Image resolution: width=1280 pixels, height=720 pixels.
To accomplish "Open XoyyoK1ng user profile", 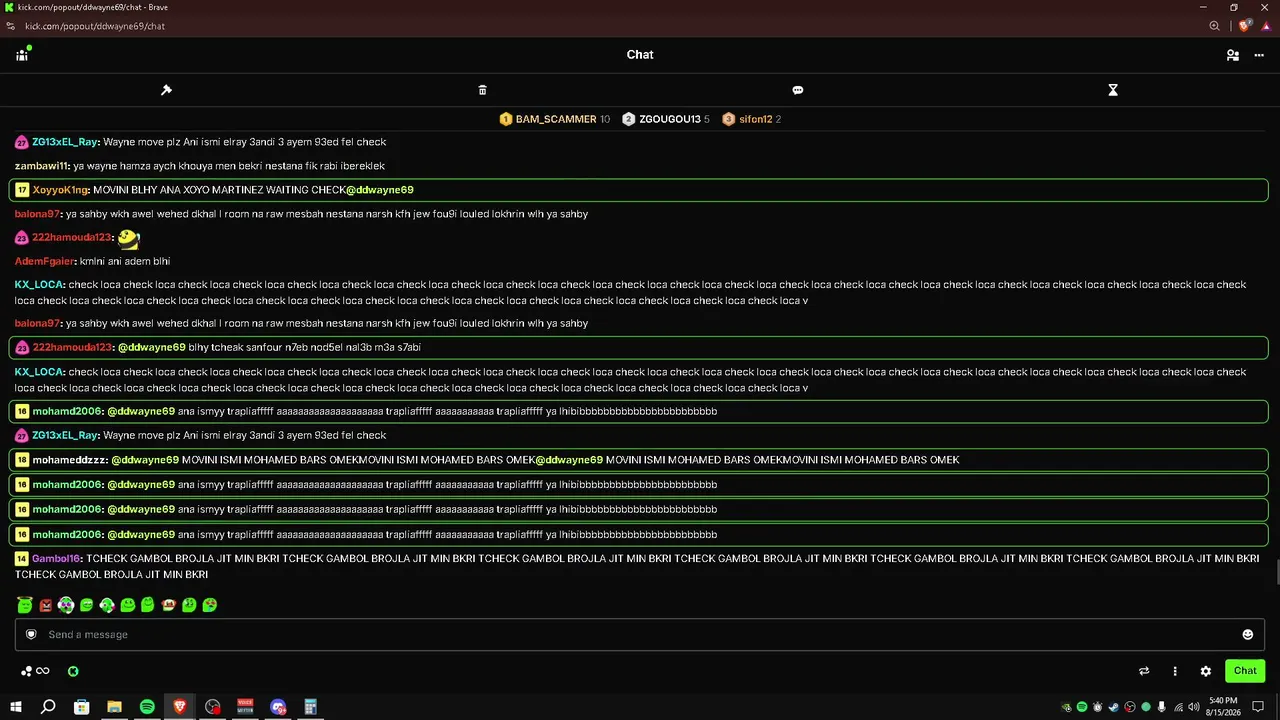I will [60, 190].
